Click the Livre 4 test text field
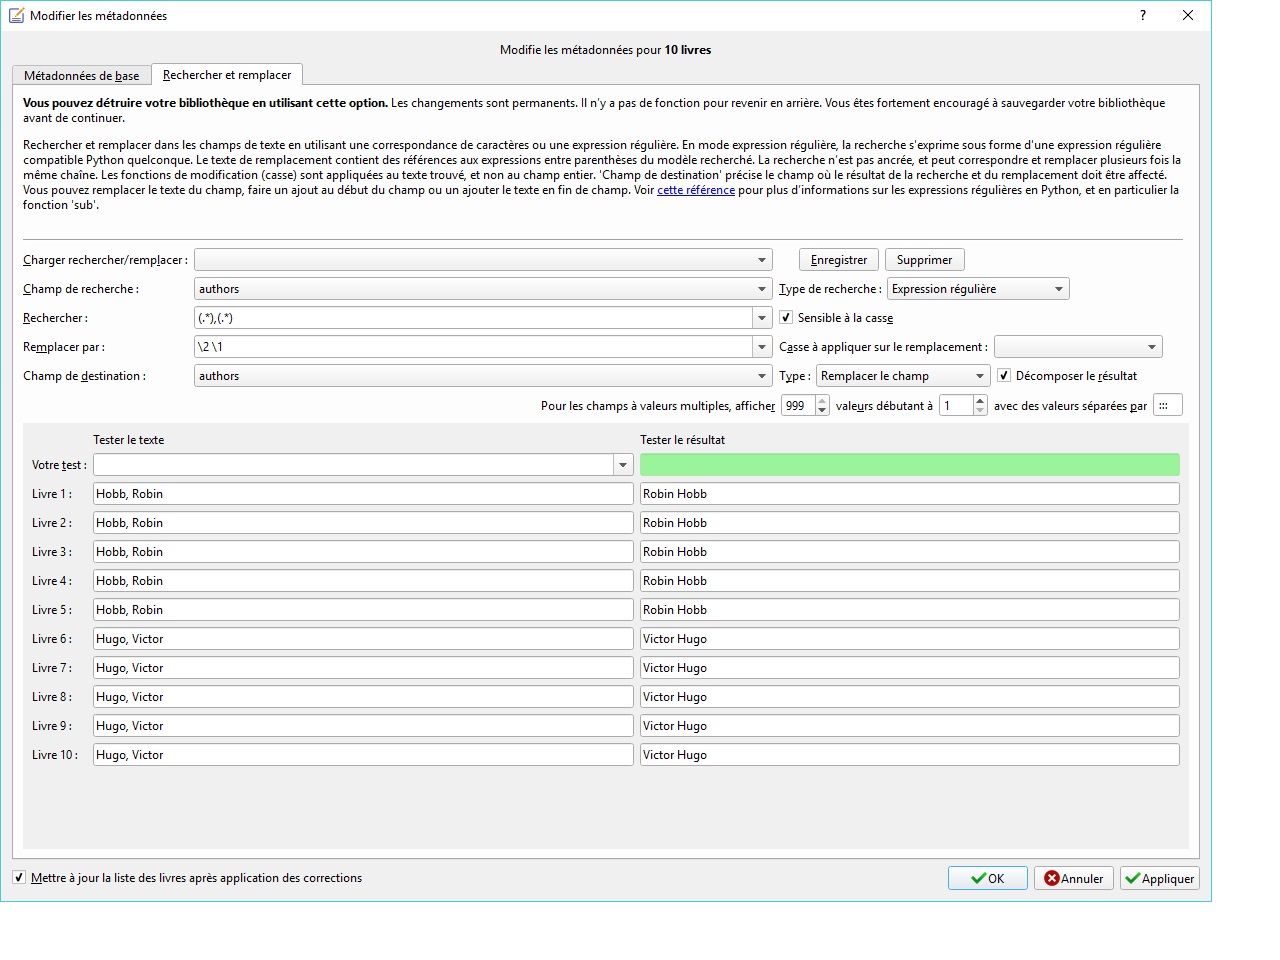This screenshot has width=1280, height=960. click(363, 581)
